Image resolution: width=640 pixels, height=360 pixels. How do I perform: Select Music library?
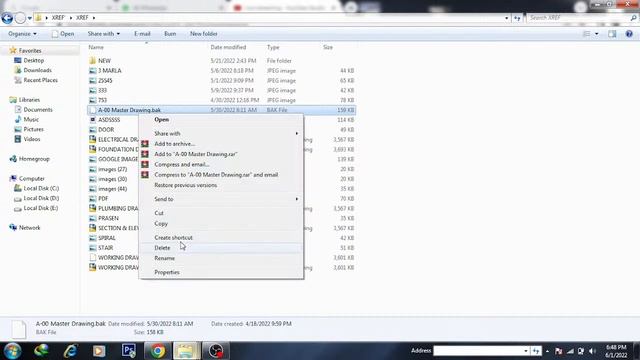[31, 119]
